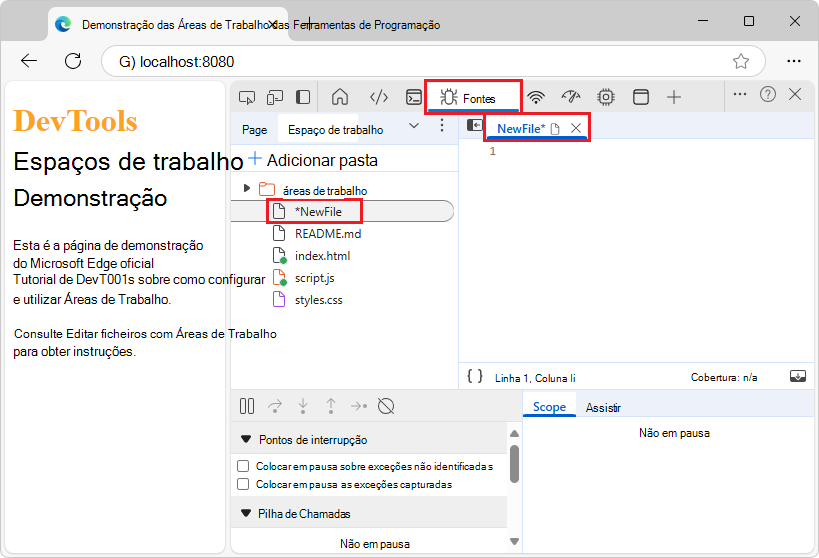Screen dimensions: 819x558
Task: Click the More tools plus icon
Action: point(674,97)
